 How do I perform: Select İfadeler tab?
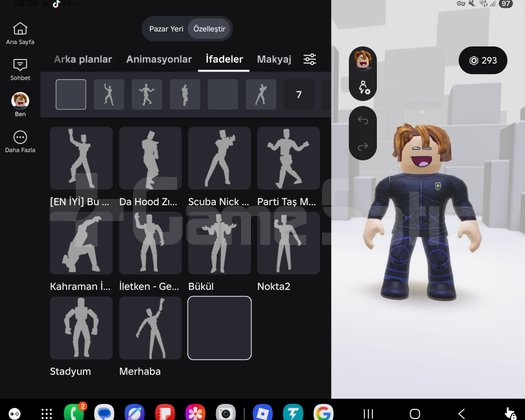tap(224, 59)
